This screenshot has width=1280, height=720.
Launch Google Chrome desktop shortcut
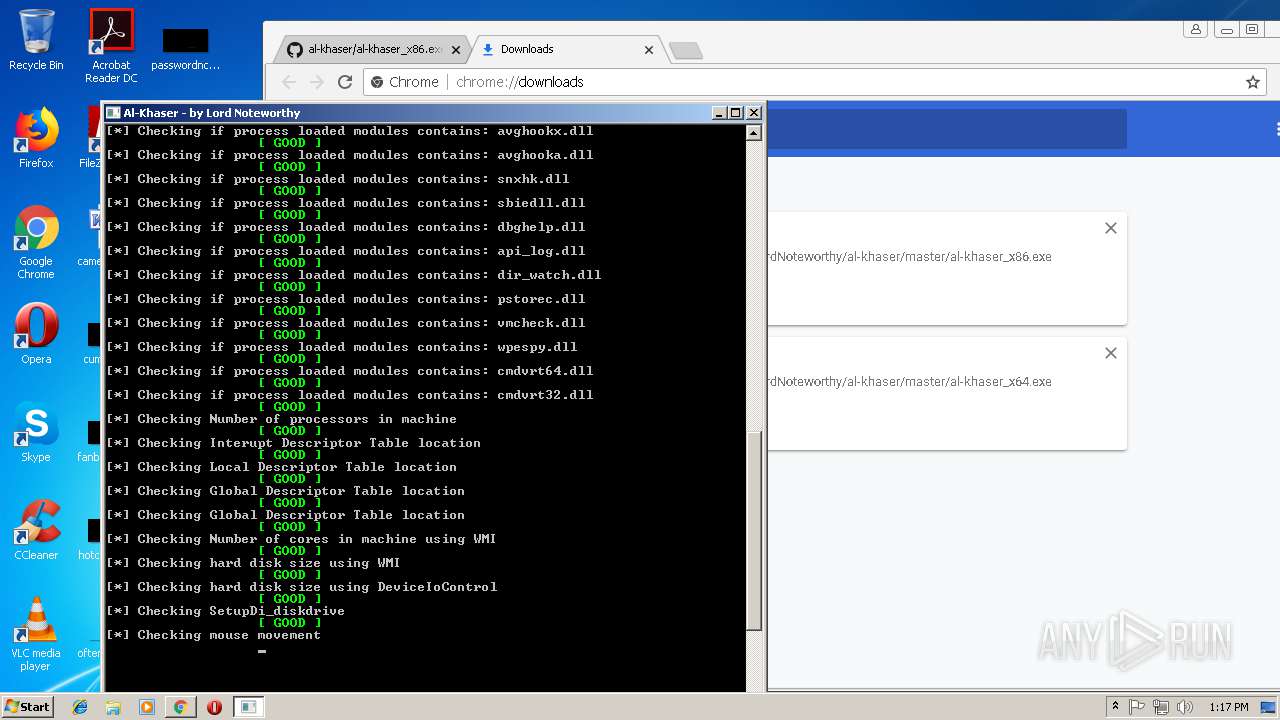36,243
